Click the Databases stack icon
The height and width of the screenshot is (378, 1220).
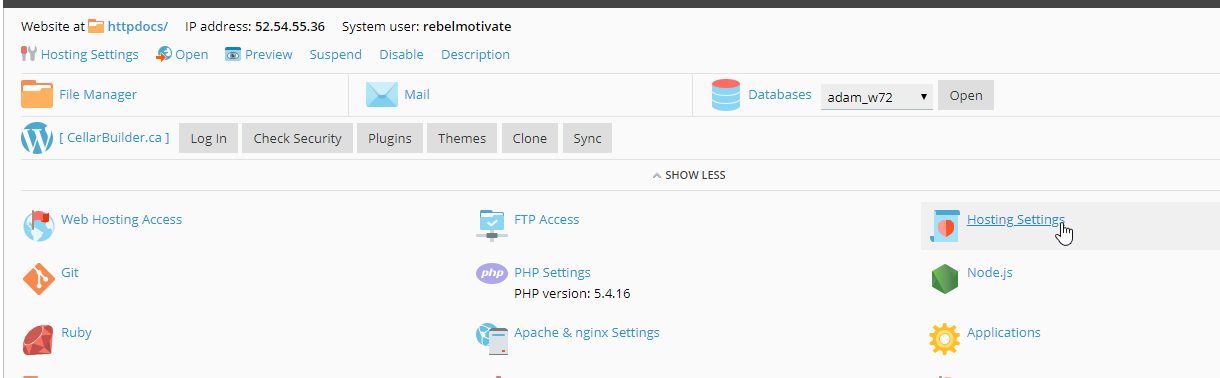tap(726, 95)
